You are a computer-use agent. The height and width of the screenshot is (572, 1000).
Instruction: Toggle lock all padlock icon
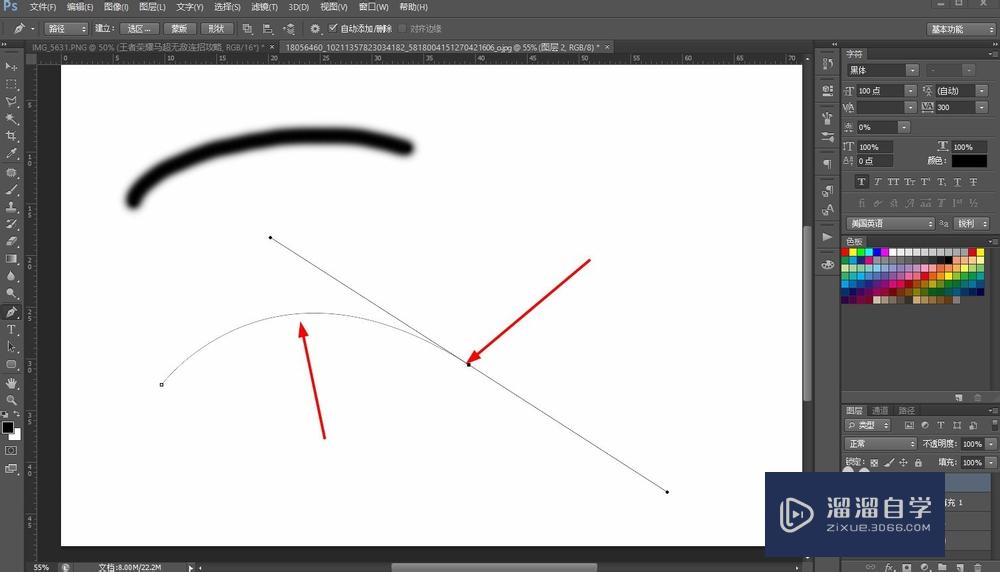coord(918,463)
